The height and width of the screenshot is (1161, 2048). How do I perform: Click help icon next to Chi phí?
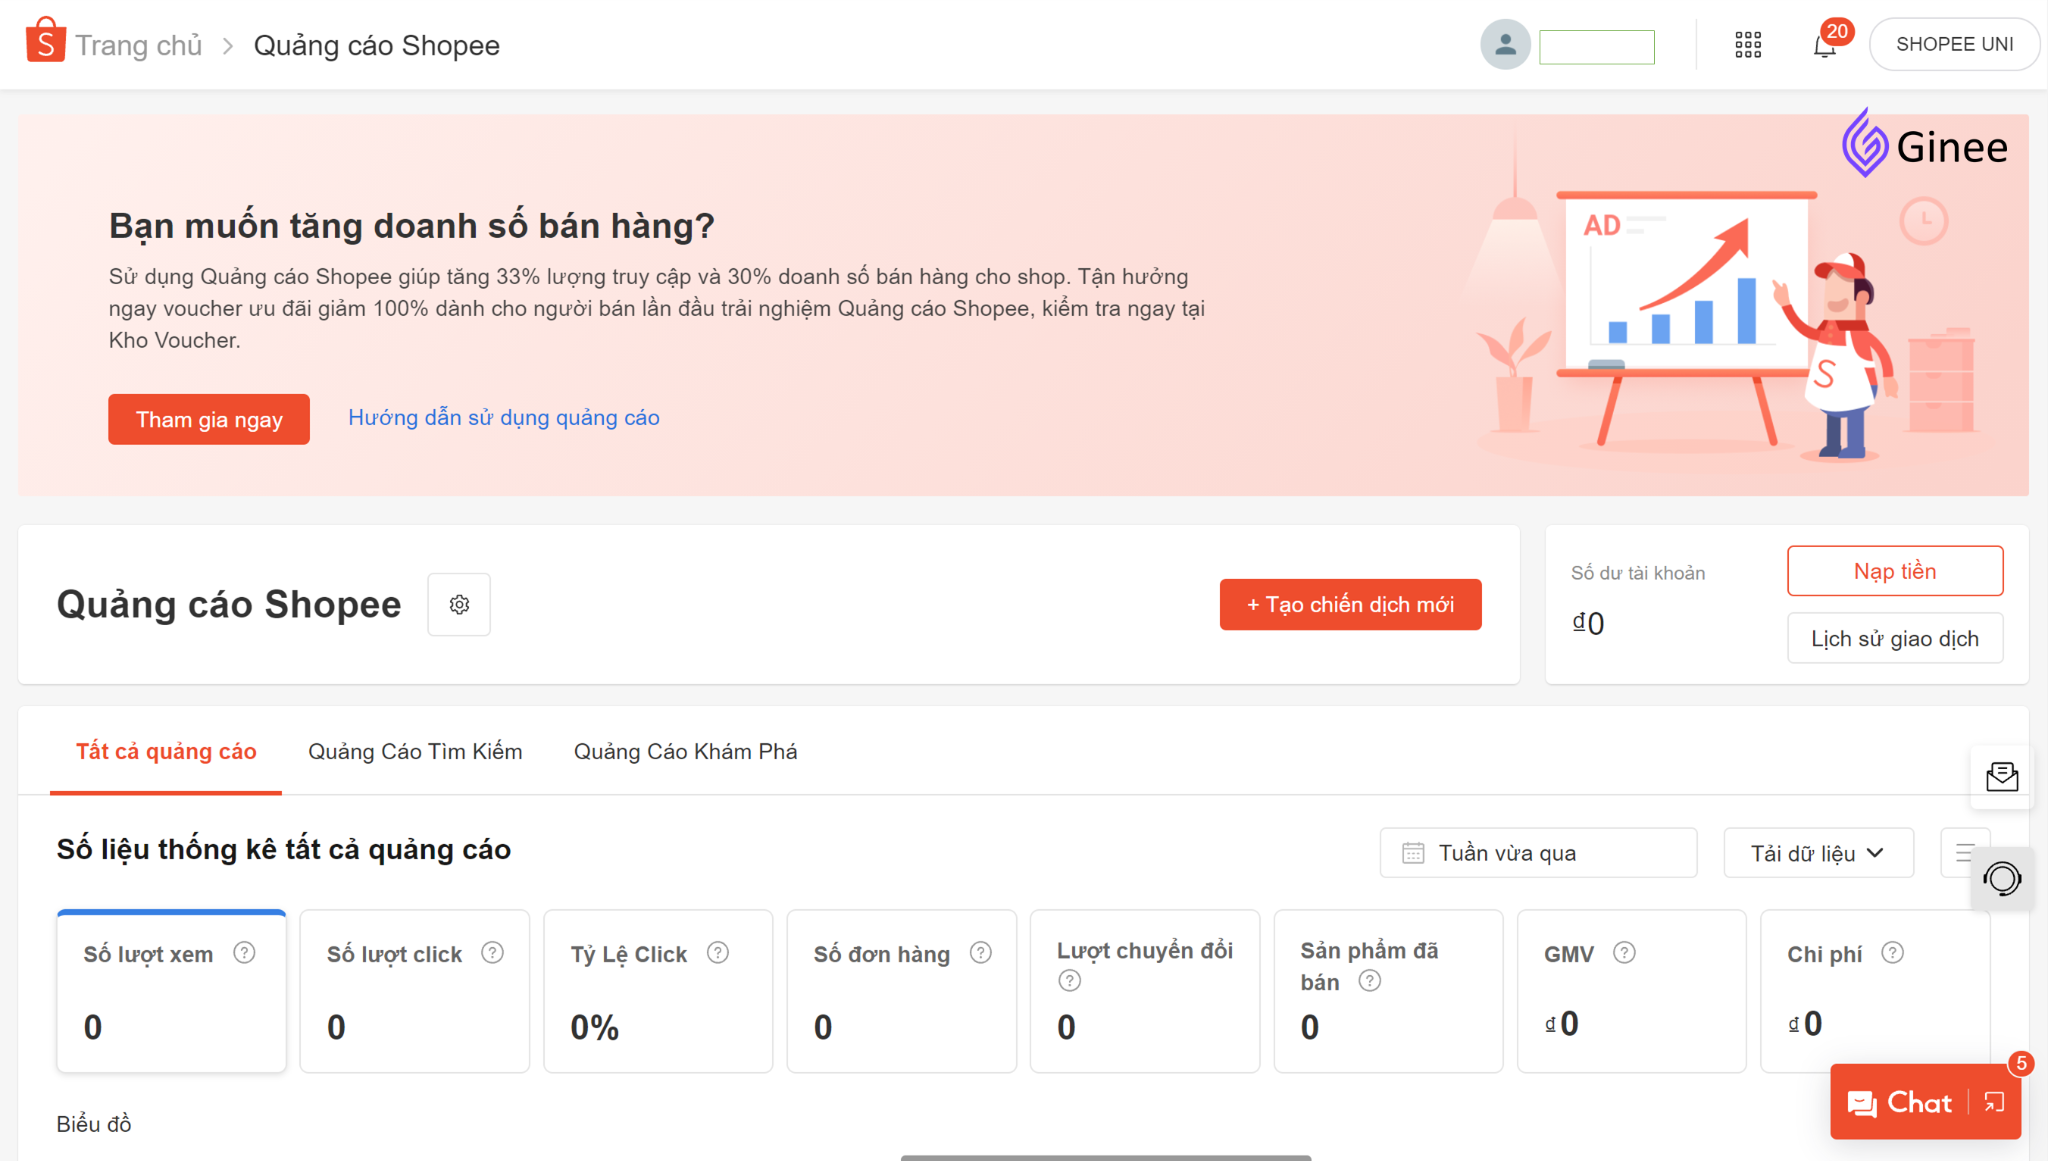pos(1892,953)
